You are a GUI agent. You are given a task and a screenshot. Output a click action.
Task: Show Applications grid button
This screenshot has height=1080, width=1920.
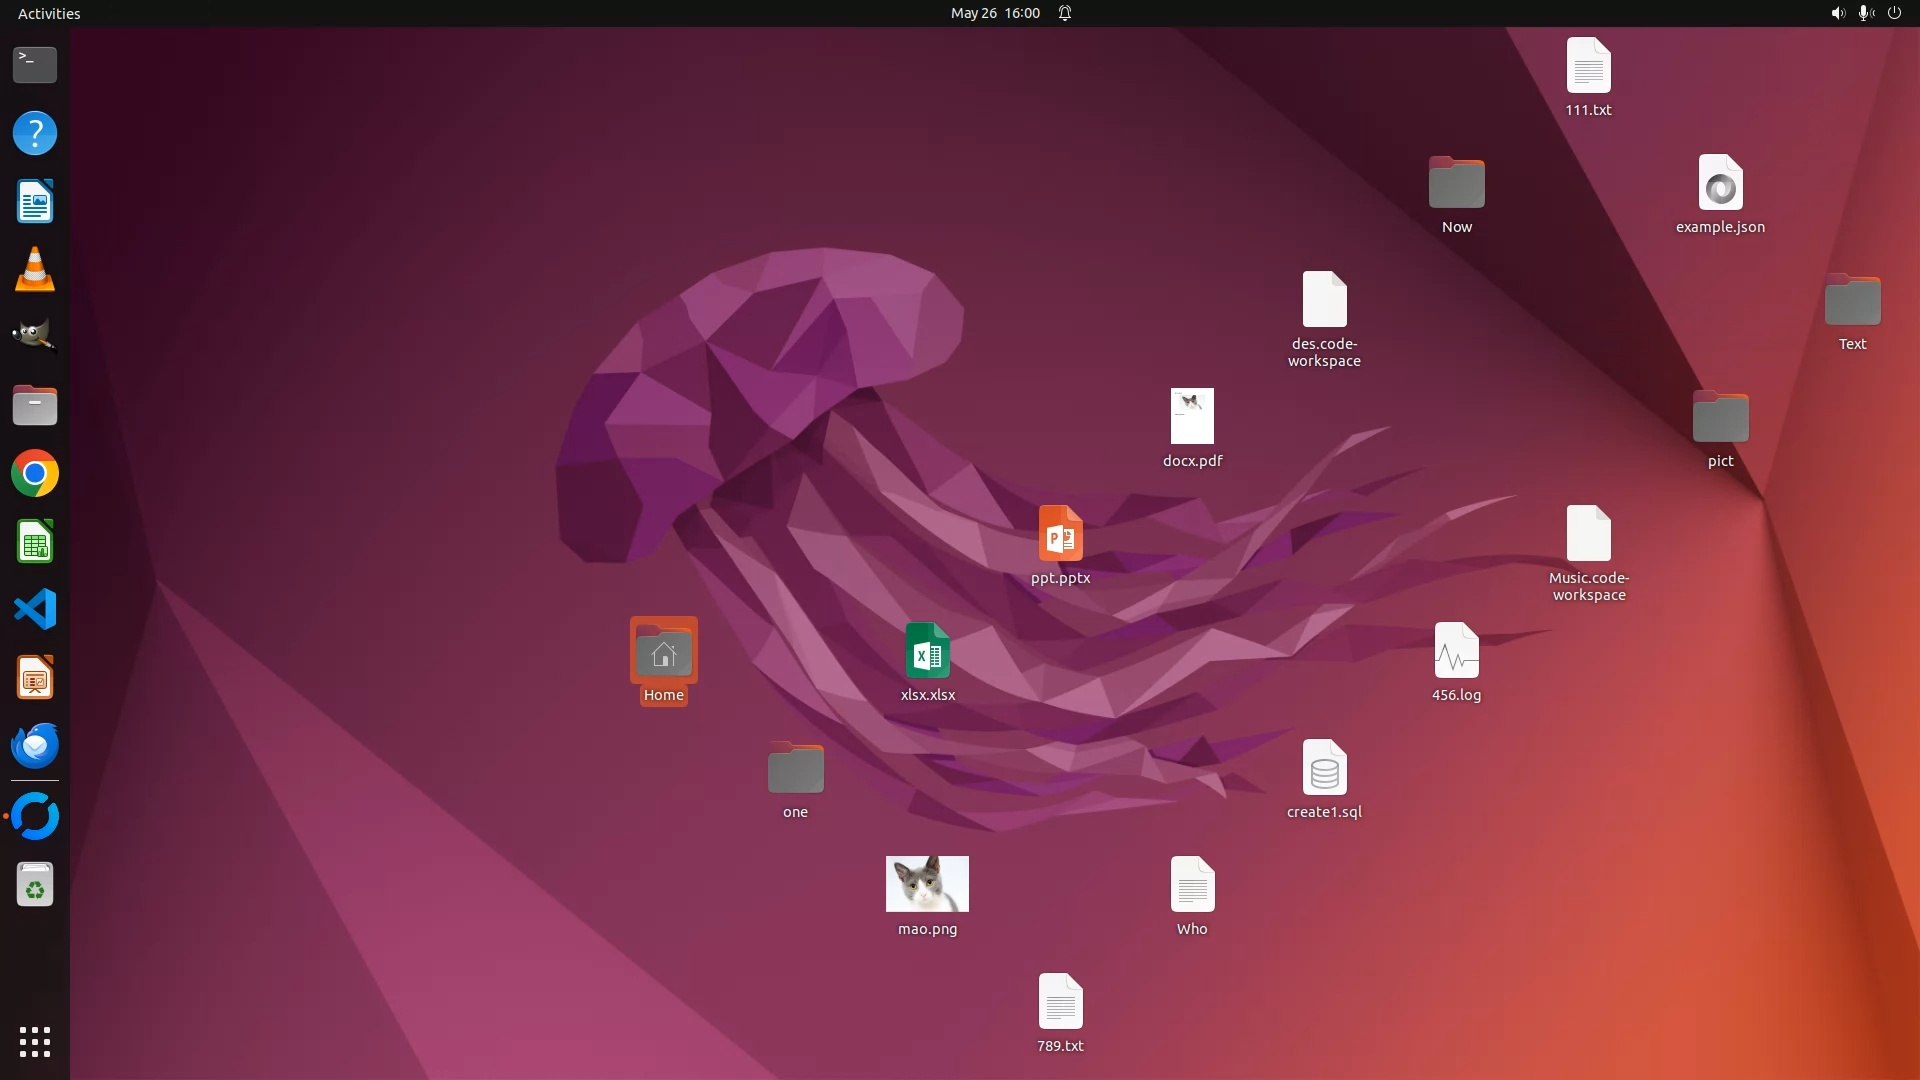[x=35, y=1041]
